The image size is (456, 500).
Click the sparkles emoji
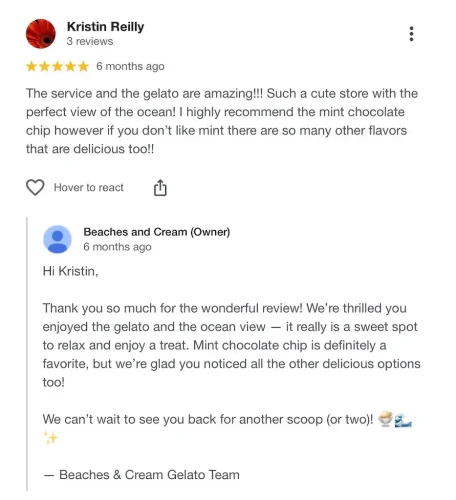pyautogui.click(x=51, y=438)
